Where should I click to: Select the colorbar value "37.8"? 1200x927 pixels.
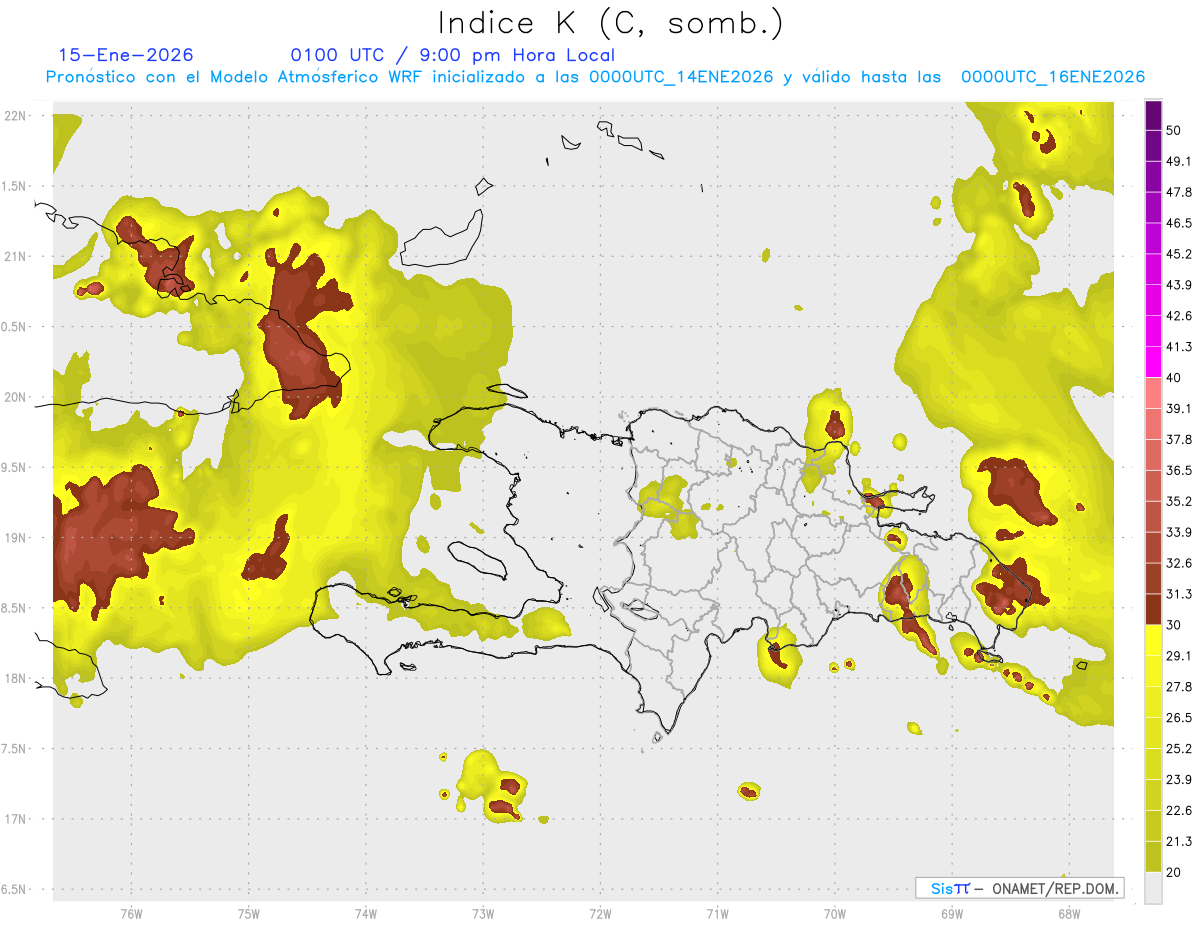click(x=1179, y=440)
